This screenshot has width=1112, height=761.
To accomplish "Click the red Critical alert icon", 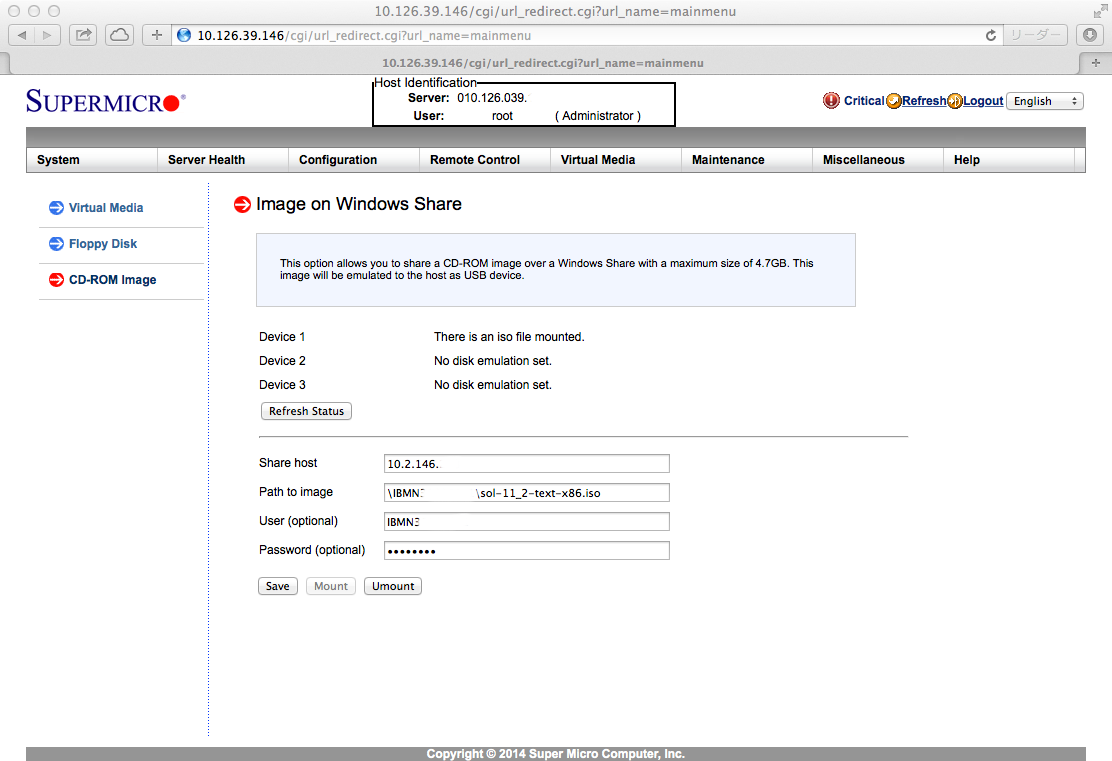I will tap(831, 100).
